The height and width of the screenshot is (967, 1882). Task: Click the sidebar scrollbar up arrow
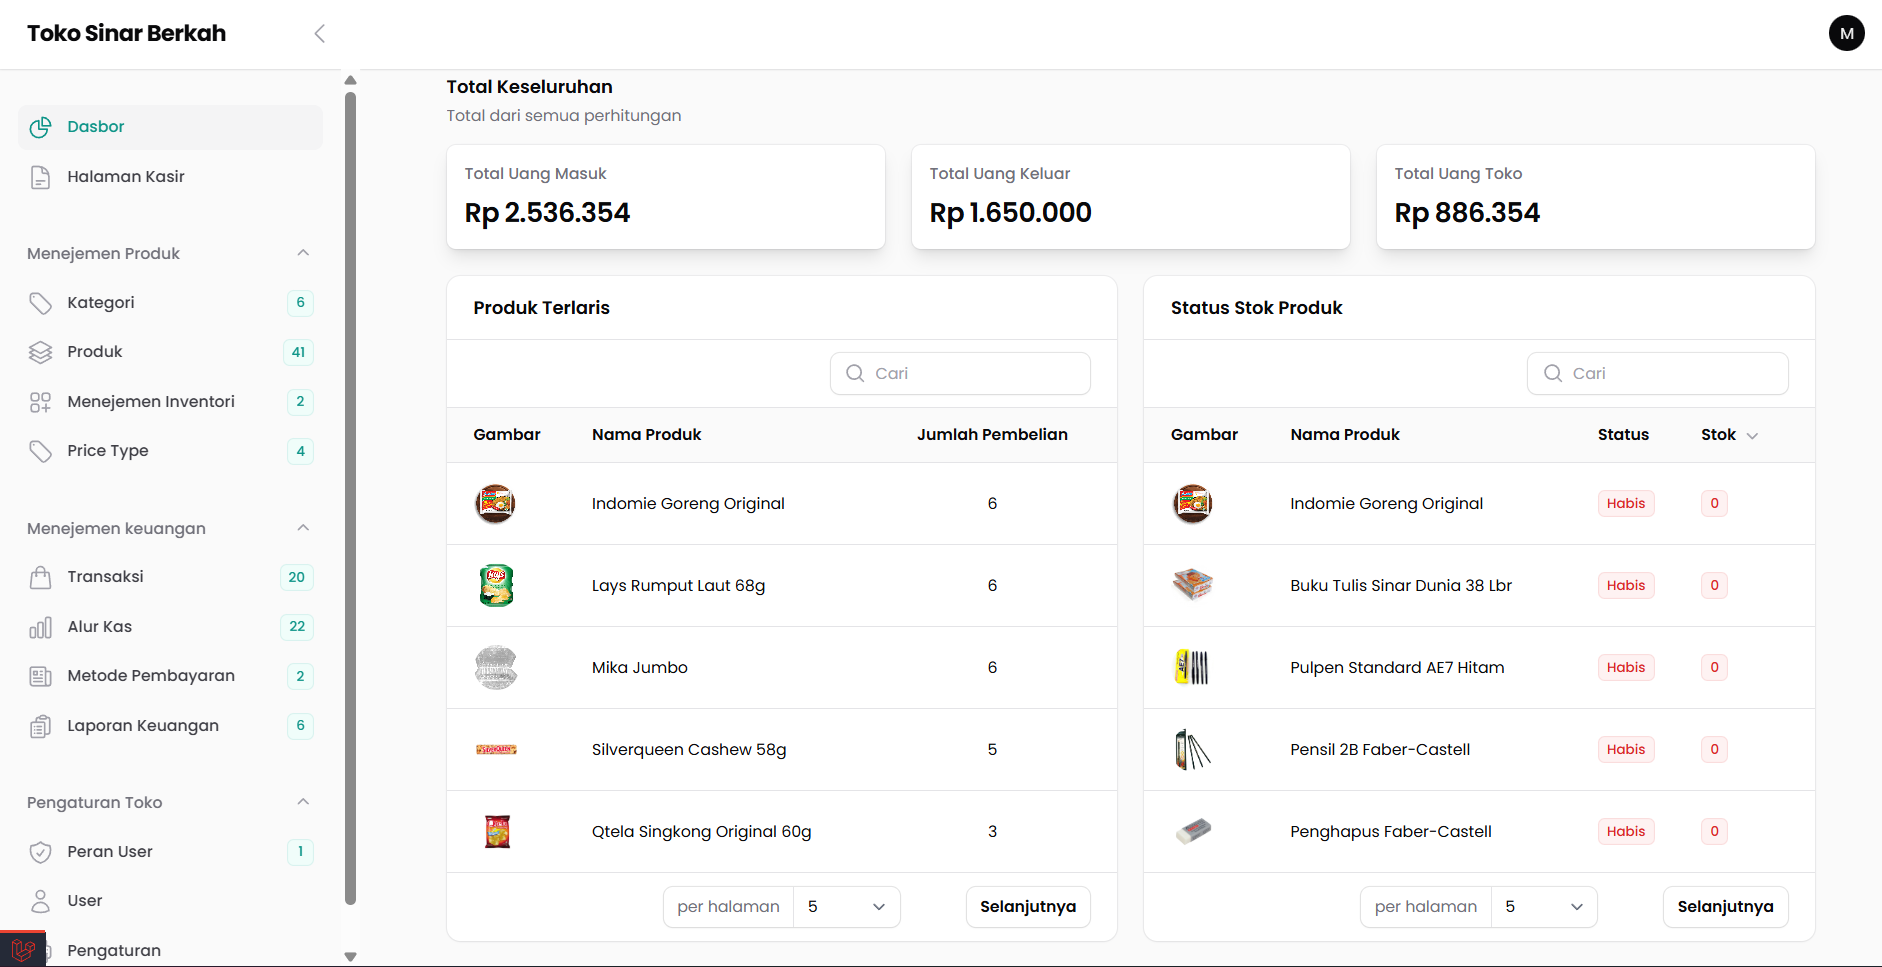[350, 80]
